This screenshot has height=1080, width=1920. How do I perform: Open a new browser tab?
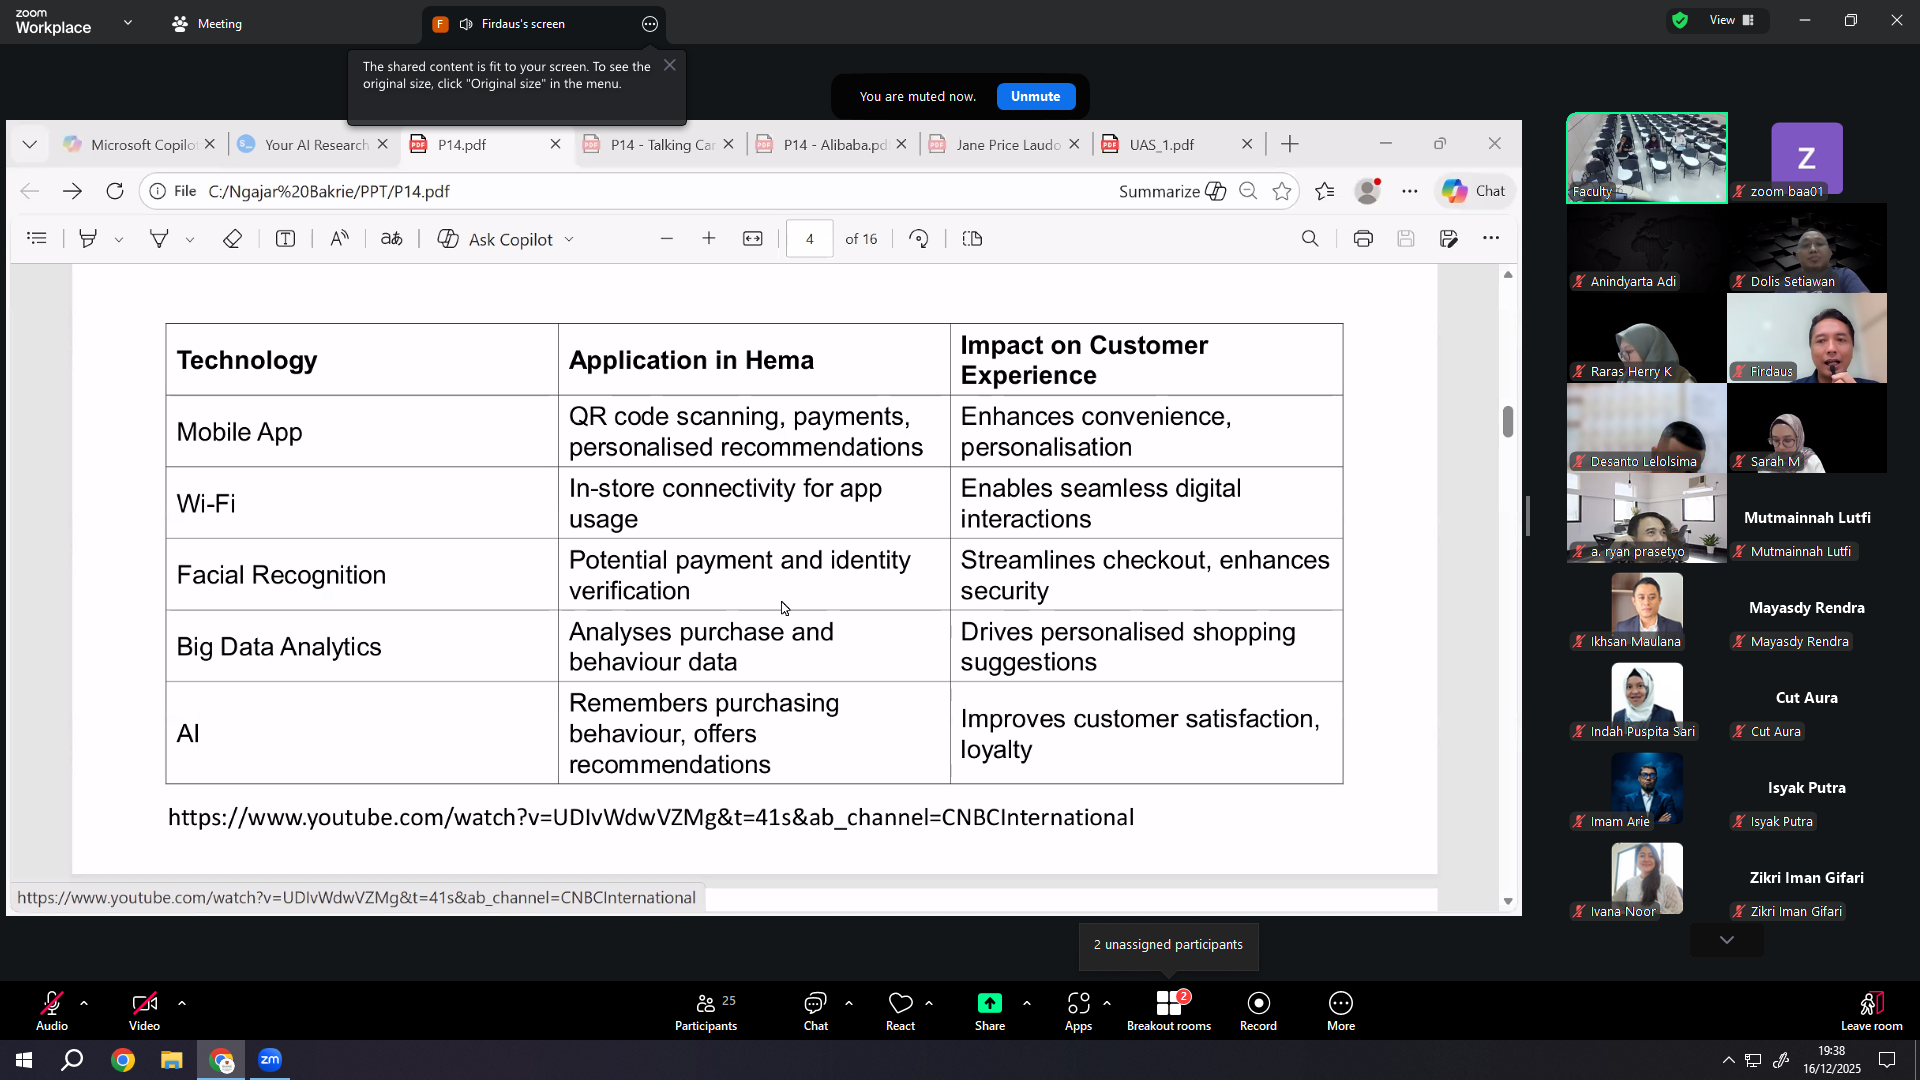click(1290, 144)
